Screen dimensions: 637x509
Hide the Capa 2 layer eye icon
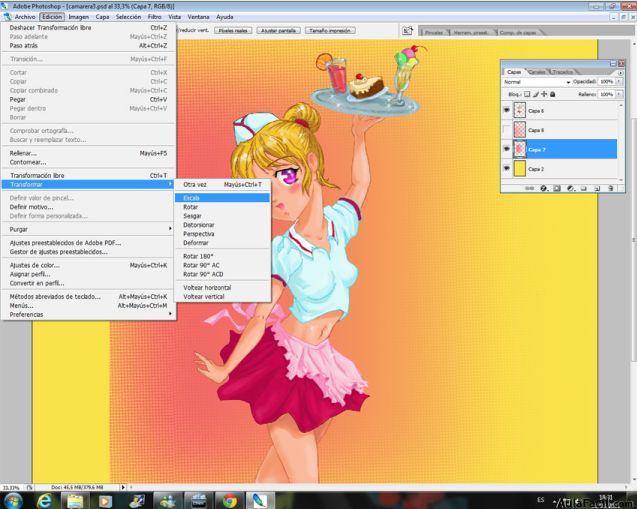coord(507,168)
